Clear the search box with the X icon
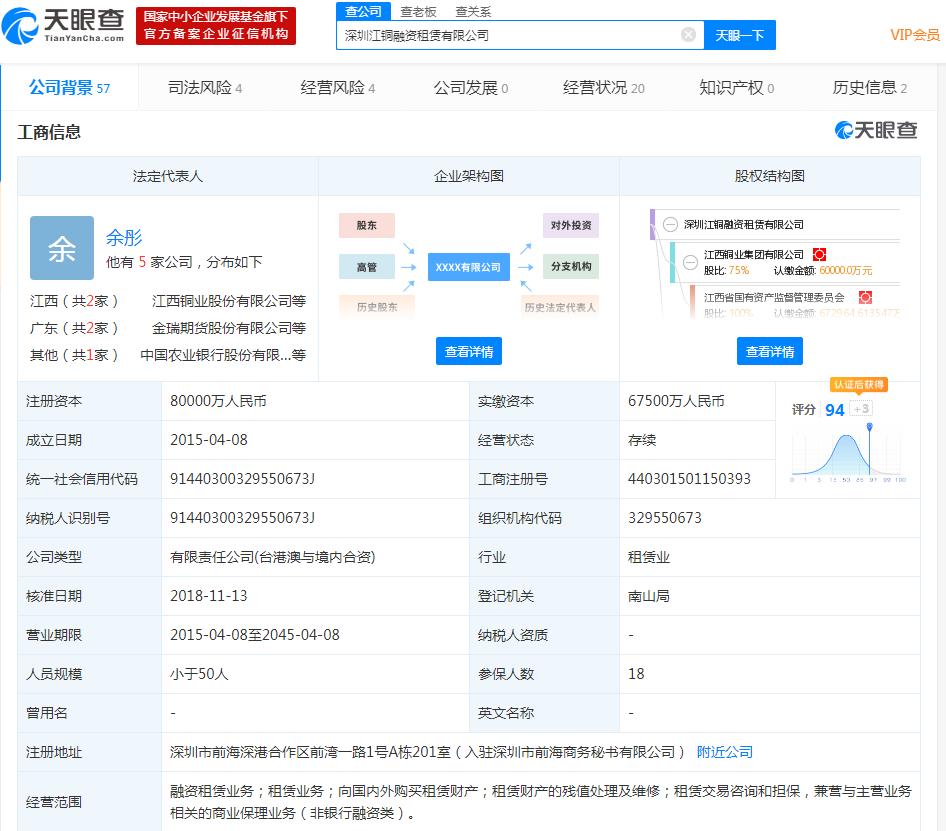 click(688, 35)
